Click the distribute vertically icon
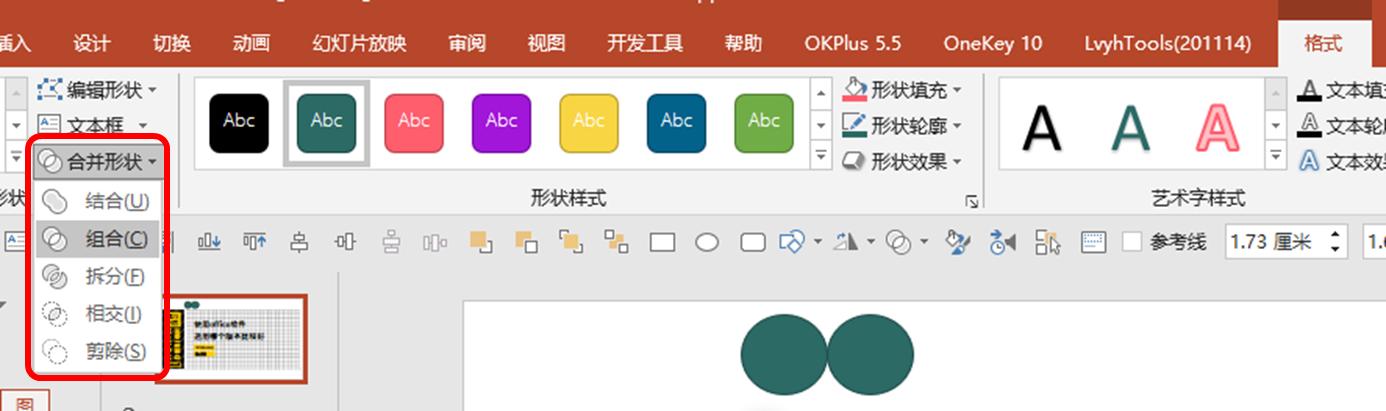Image resolution: width=1386 pixels, height=411 pixels. coord(391,242)
